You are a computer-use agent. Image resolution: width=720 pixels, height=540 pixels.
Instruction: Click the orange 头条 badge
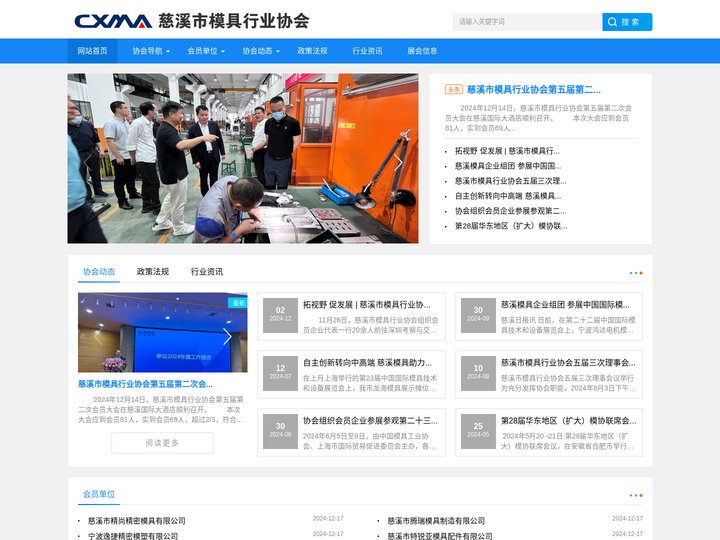click(454, 89)
